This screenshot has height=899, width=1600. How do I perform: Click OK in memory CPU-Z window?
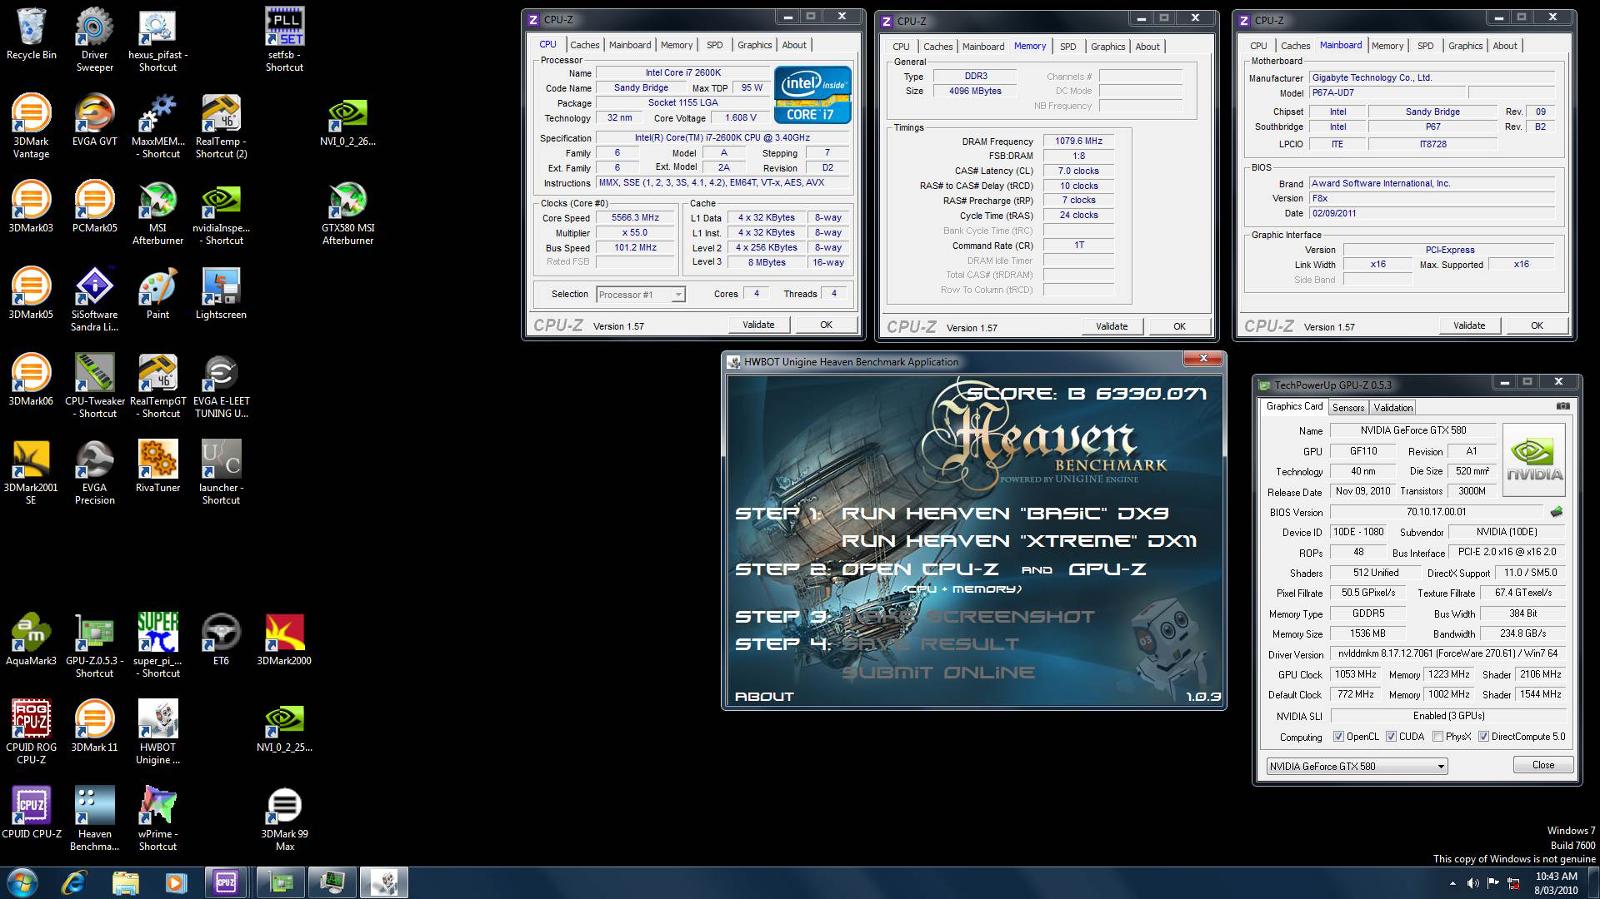pyautogui.click(x=1179, y=327)
